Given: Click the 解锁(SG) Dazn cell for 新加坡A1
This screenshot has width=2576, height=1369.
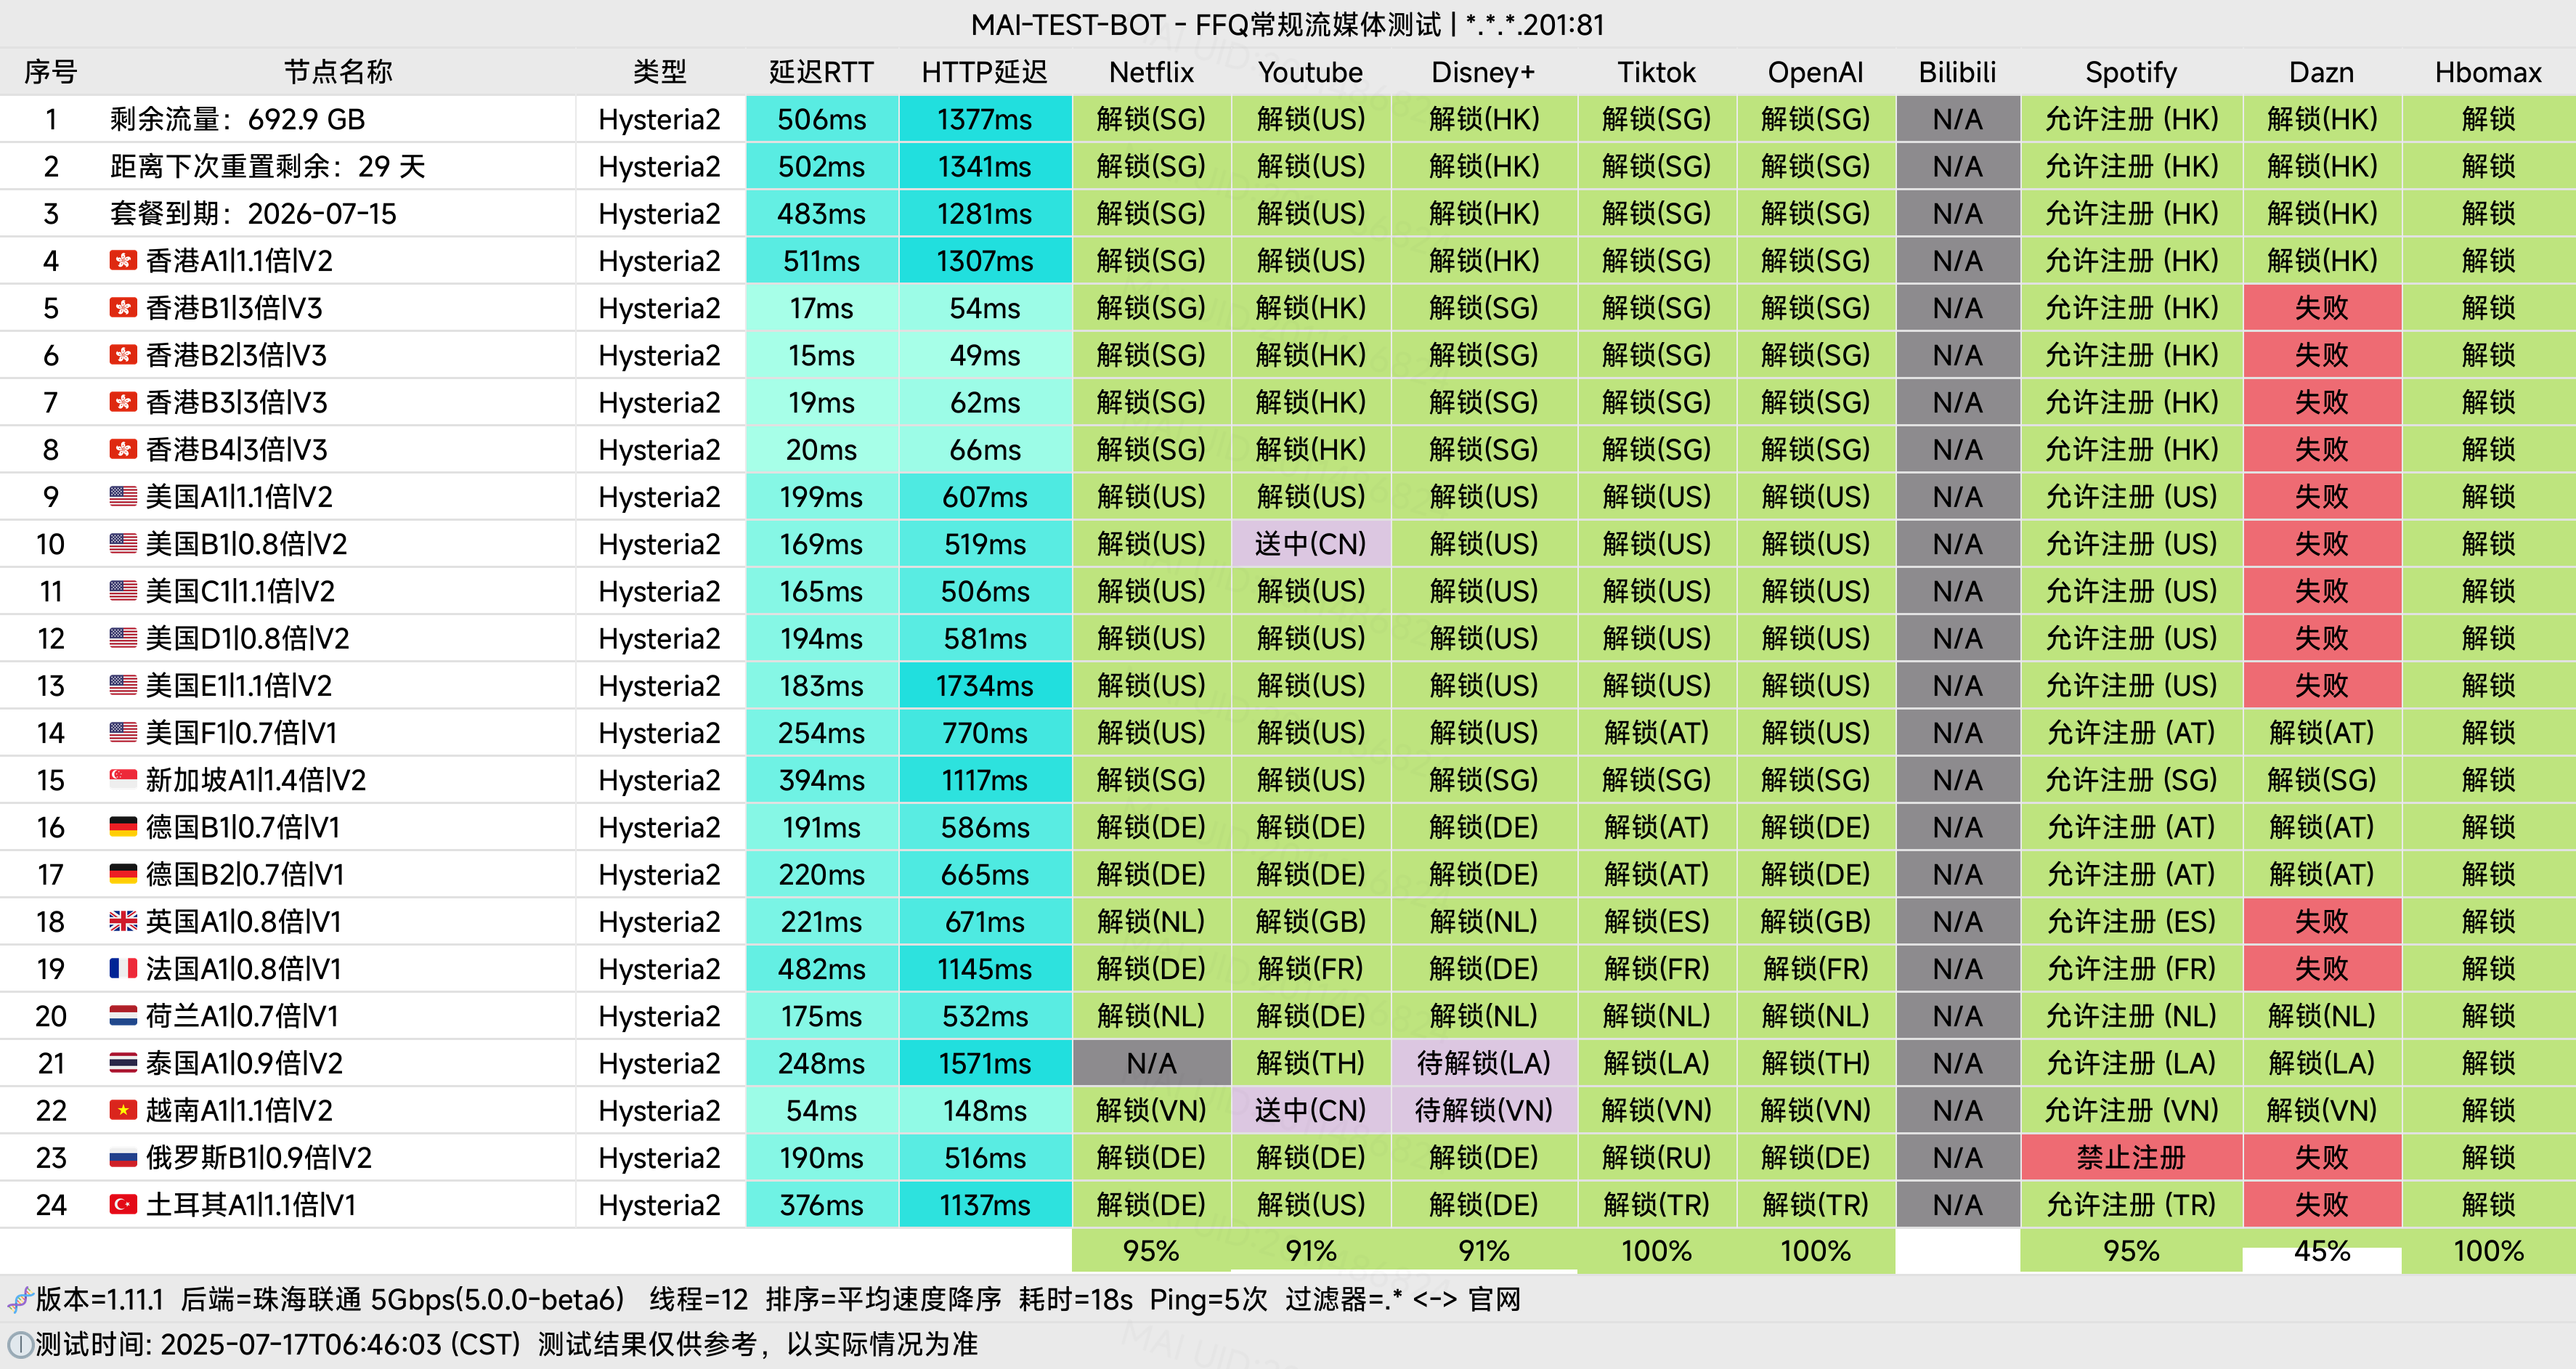Looking at the screenshot, I should [x=2321, y=780].
